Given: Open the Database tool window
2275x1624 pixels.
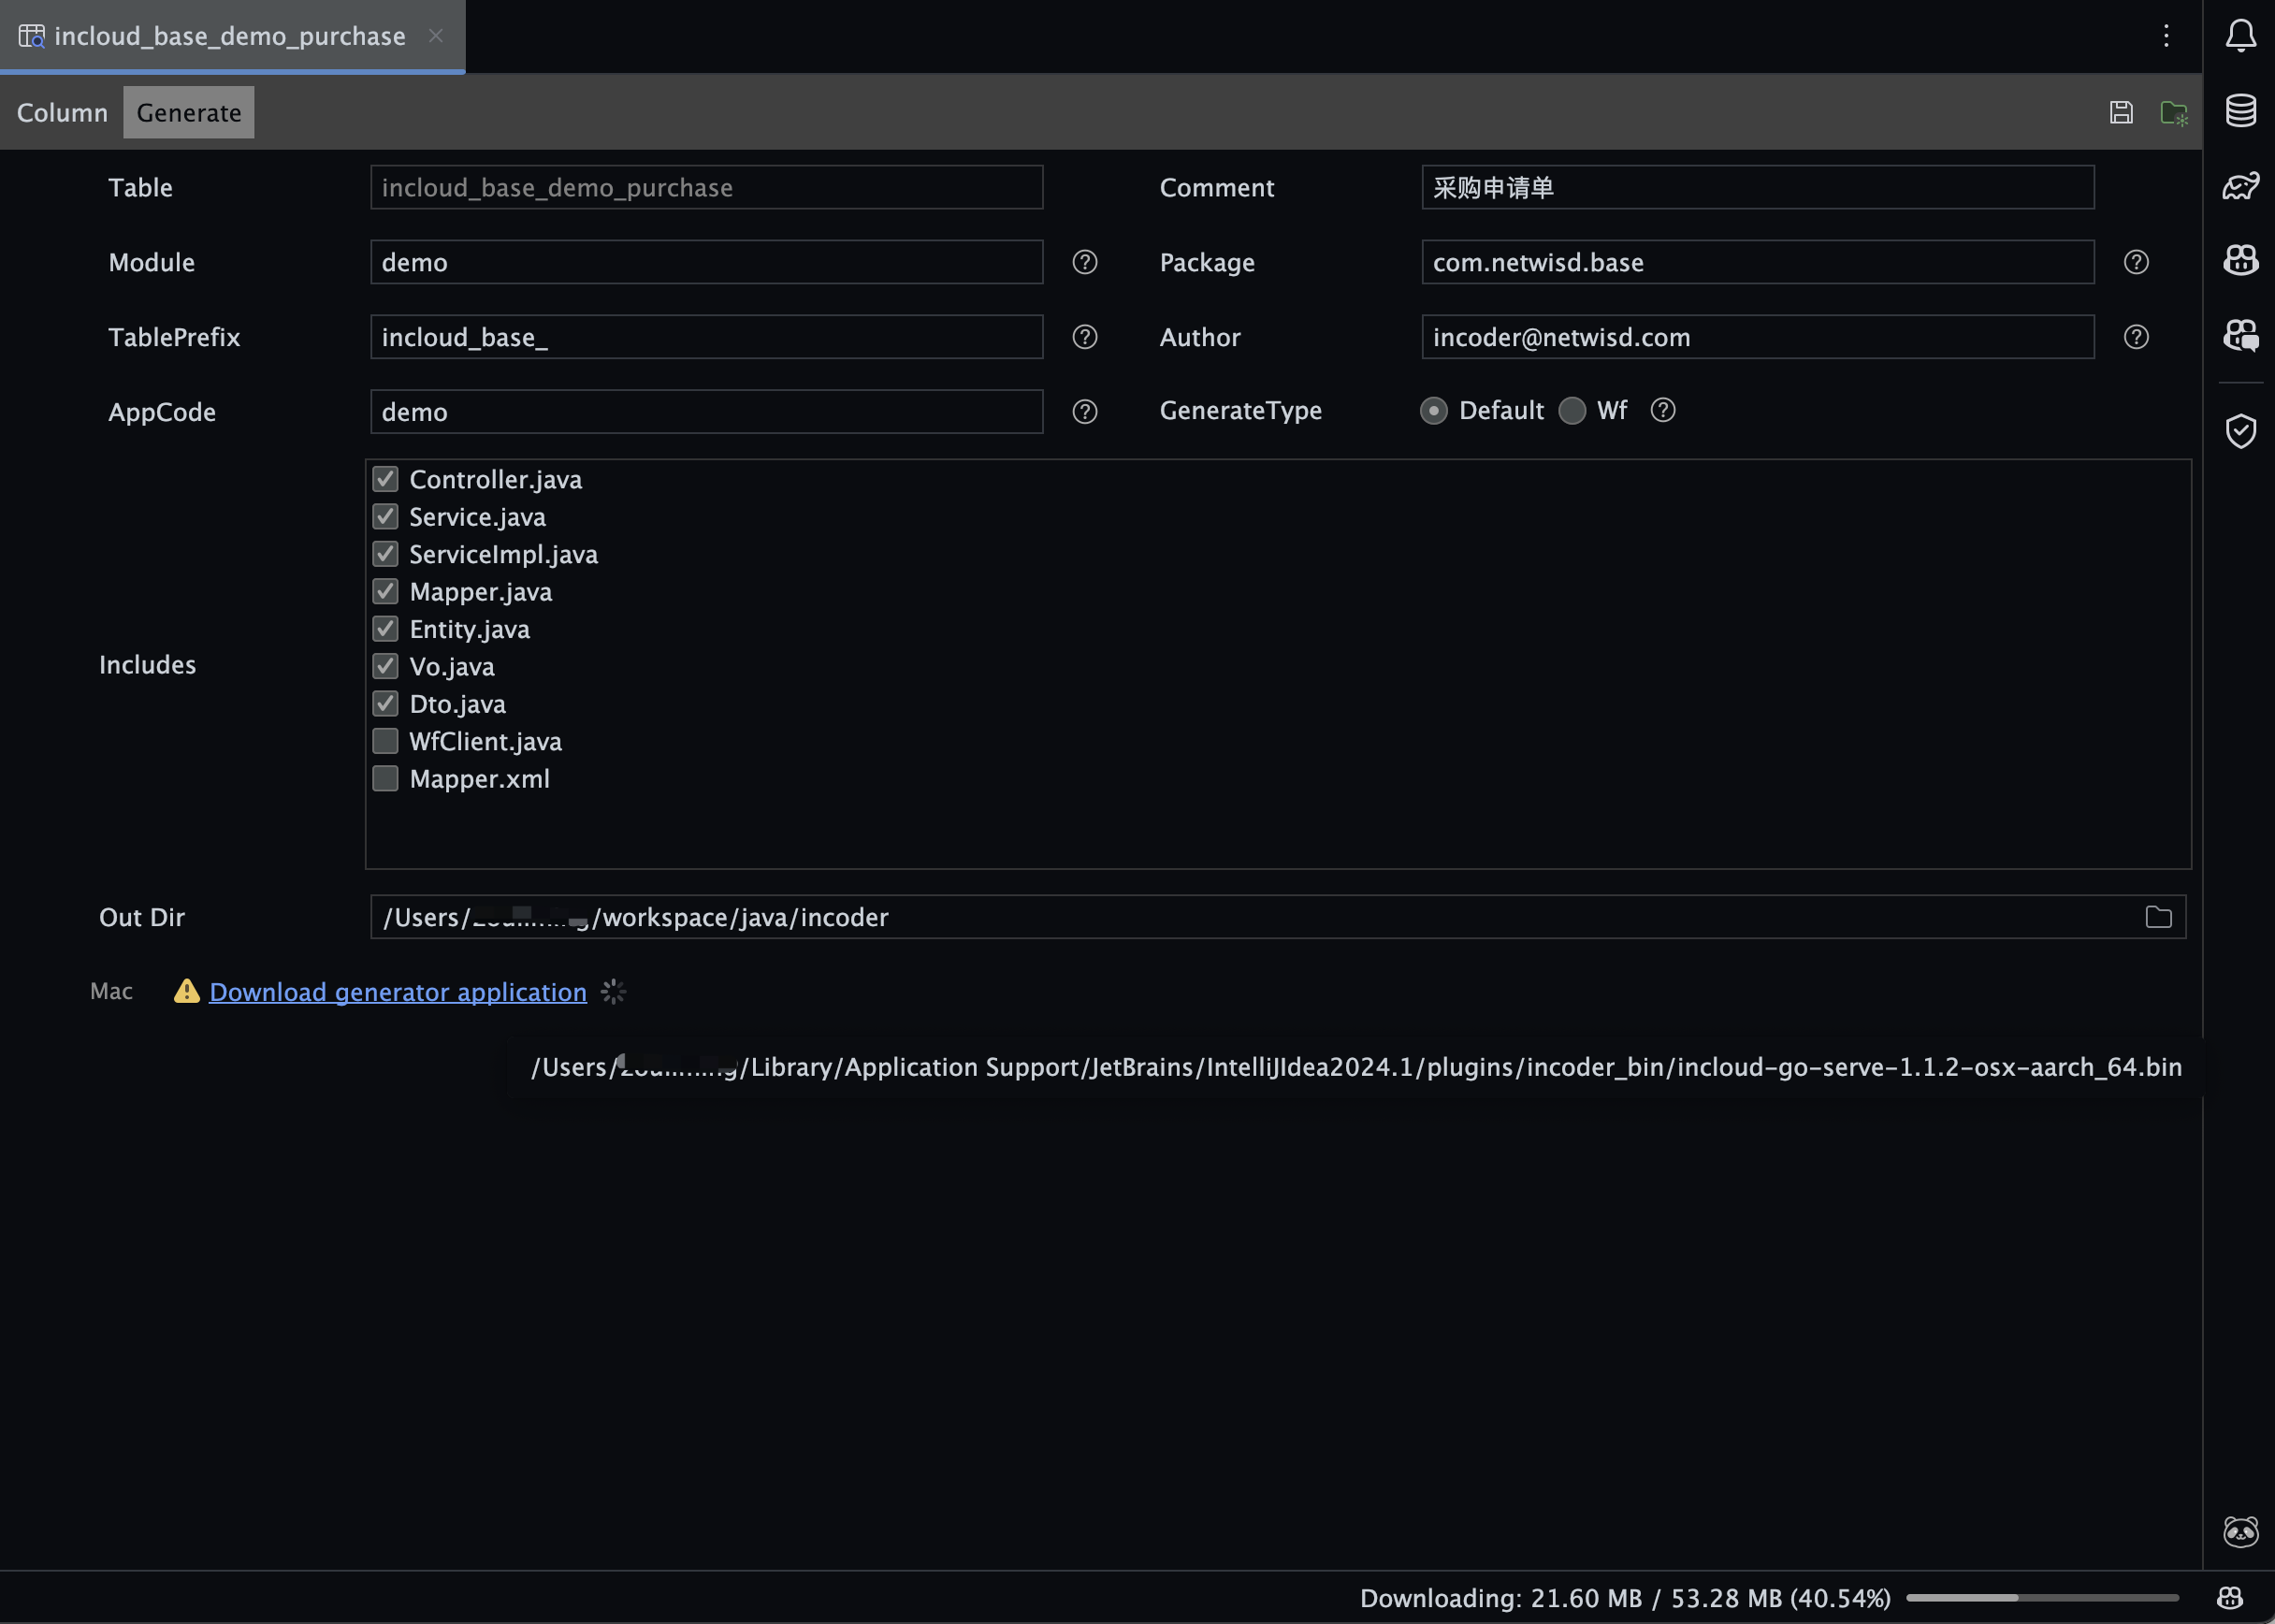Looking at the screenshot, I should coord(2240,110).
